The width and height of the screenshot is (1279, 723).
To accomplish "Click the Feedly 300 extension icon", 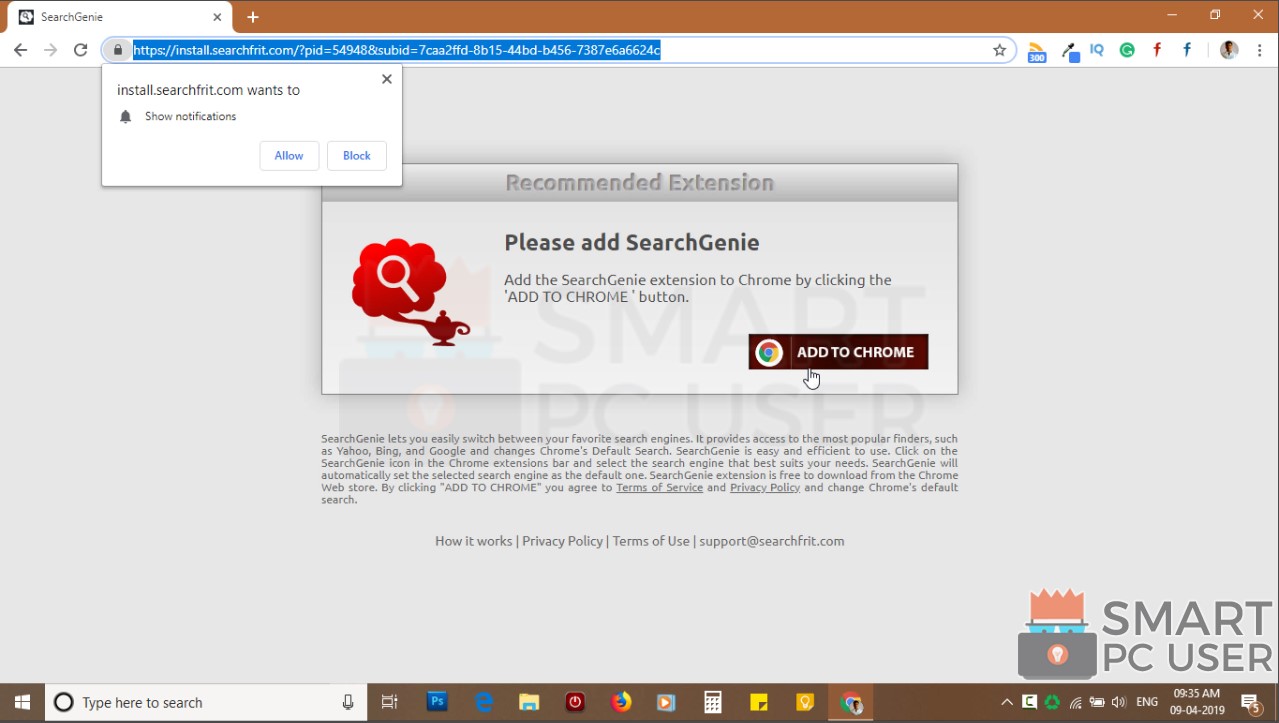I will [1037, 49].
